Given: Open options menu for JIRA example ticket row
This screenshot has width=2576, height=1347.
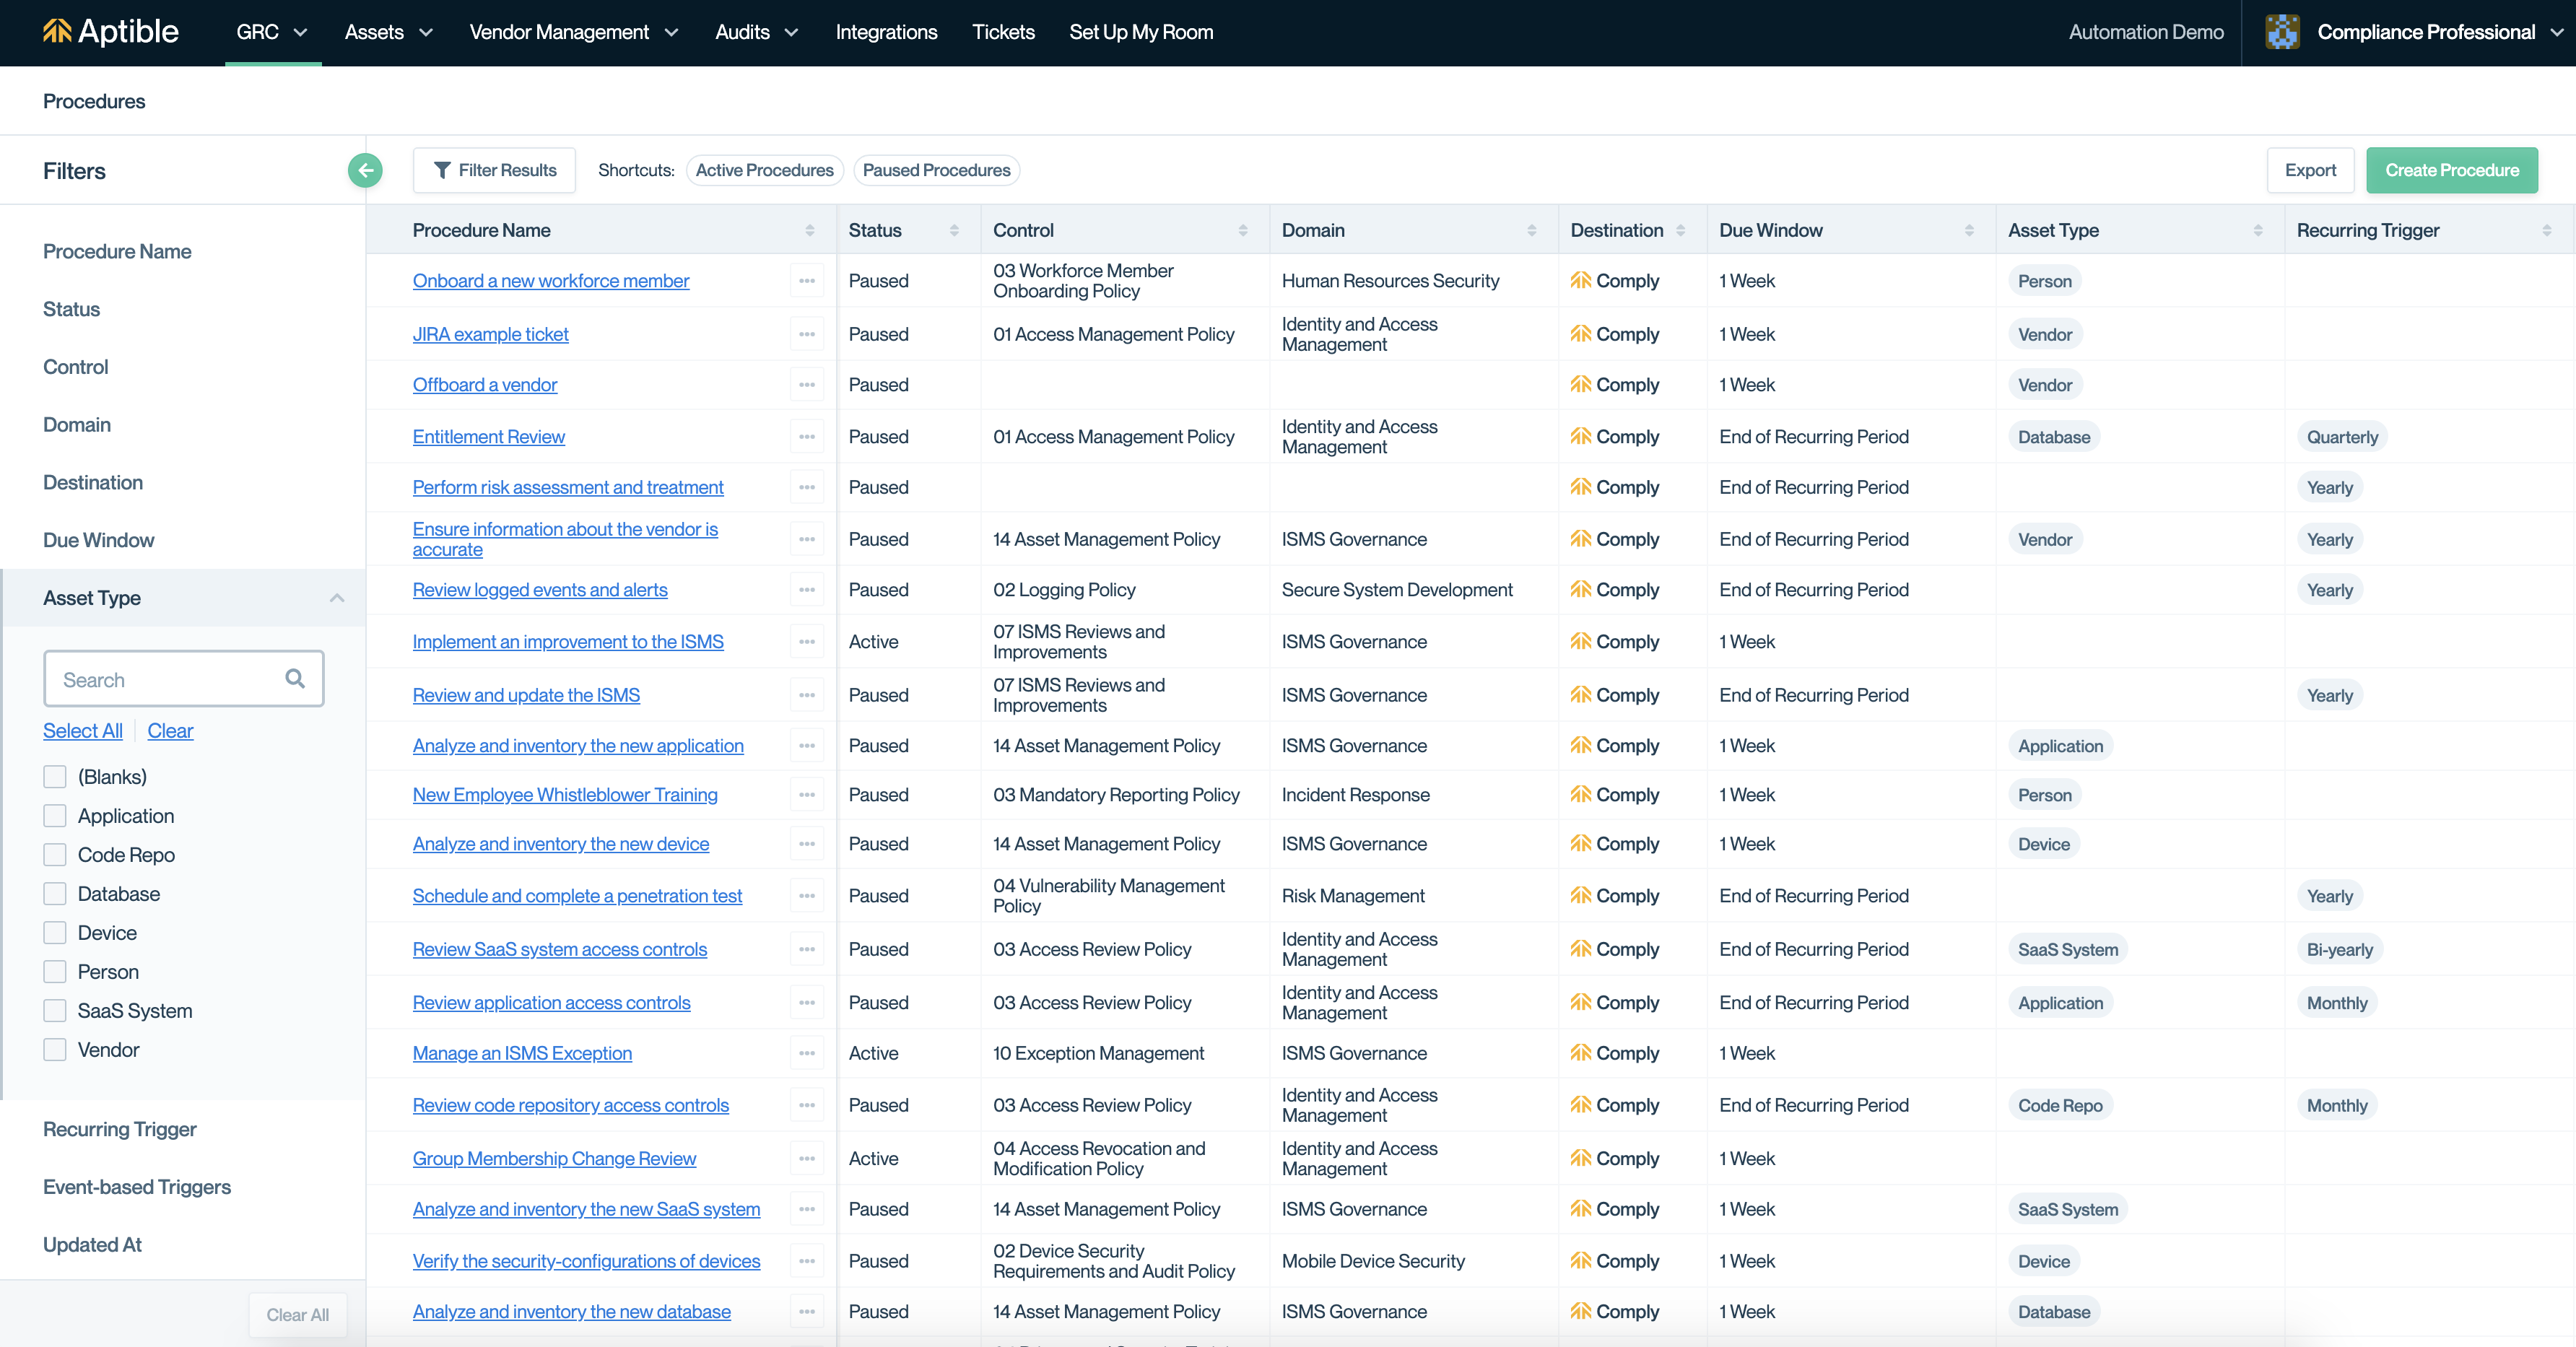Looking at the screenshot, I should click(806, 334).
